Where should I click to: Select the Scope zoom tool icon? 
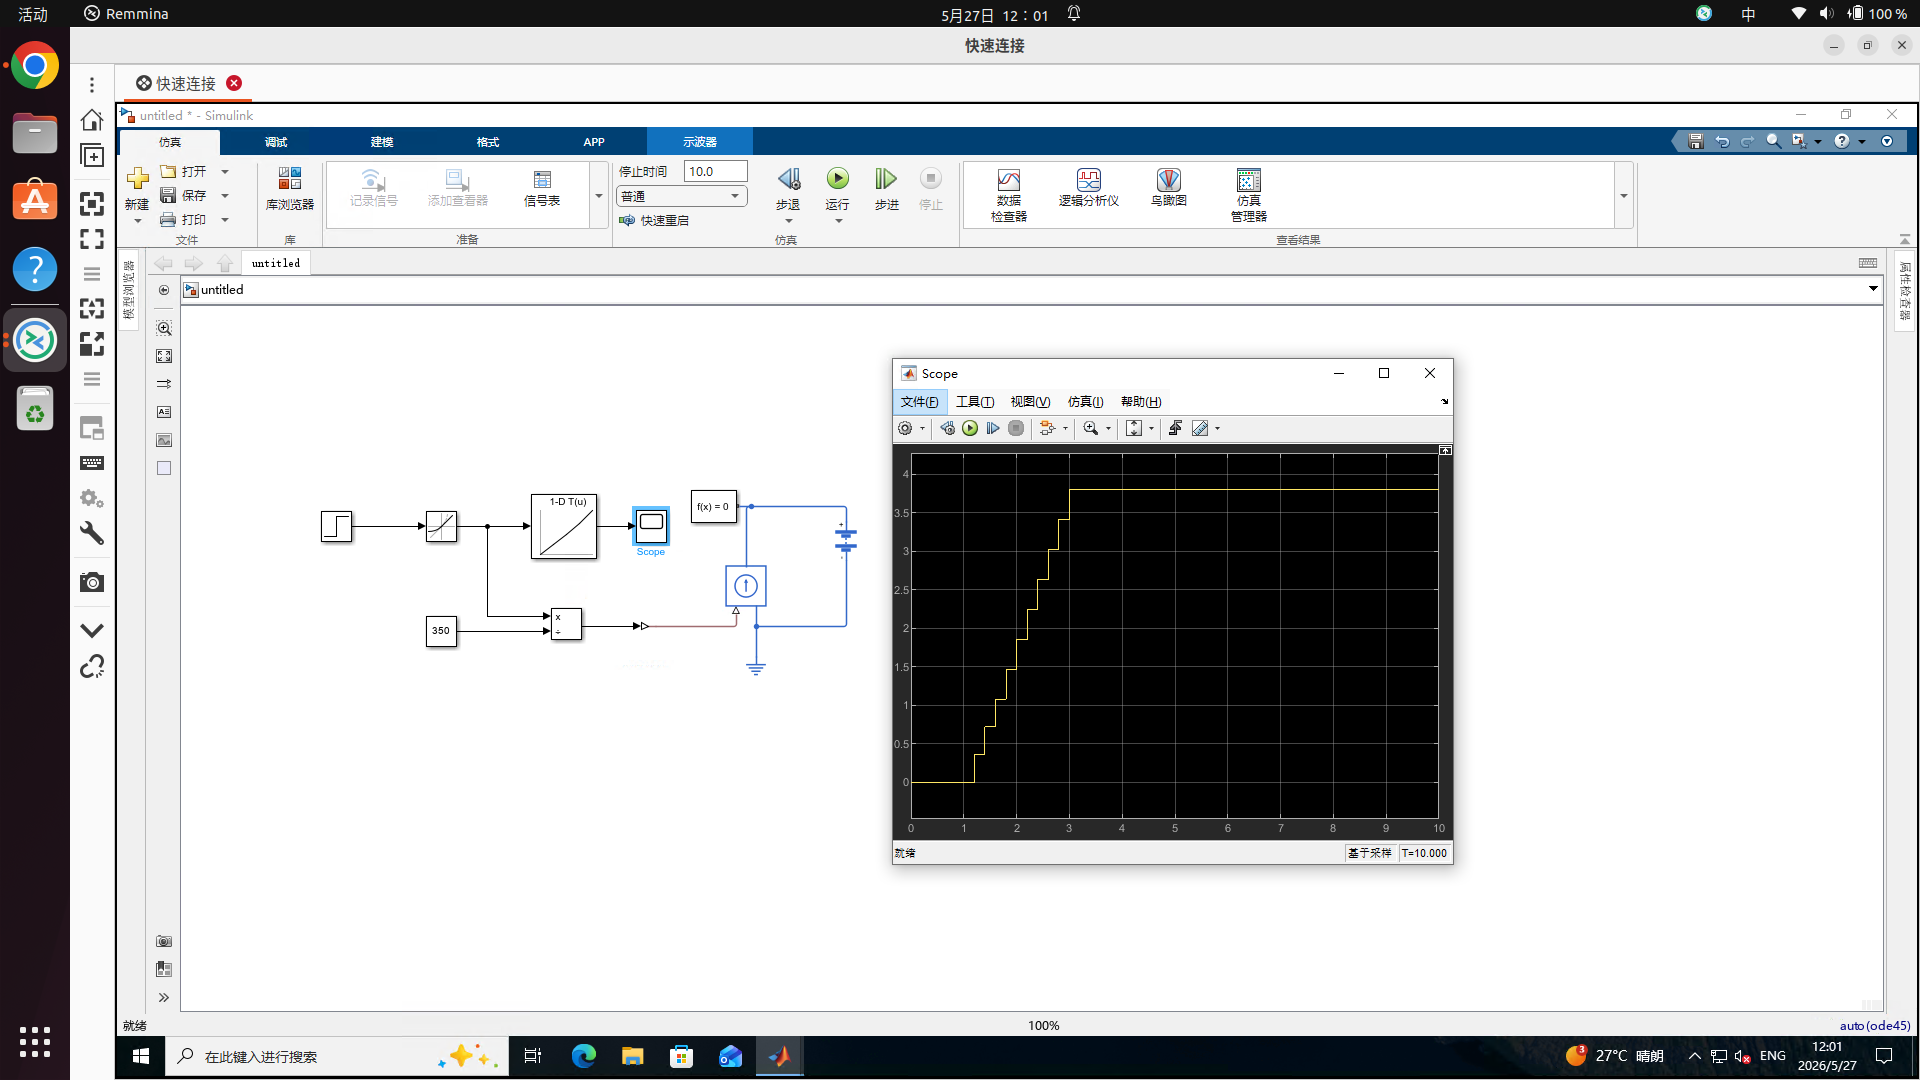point(1091,428)
